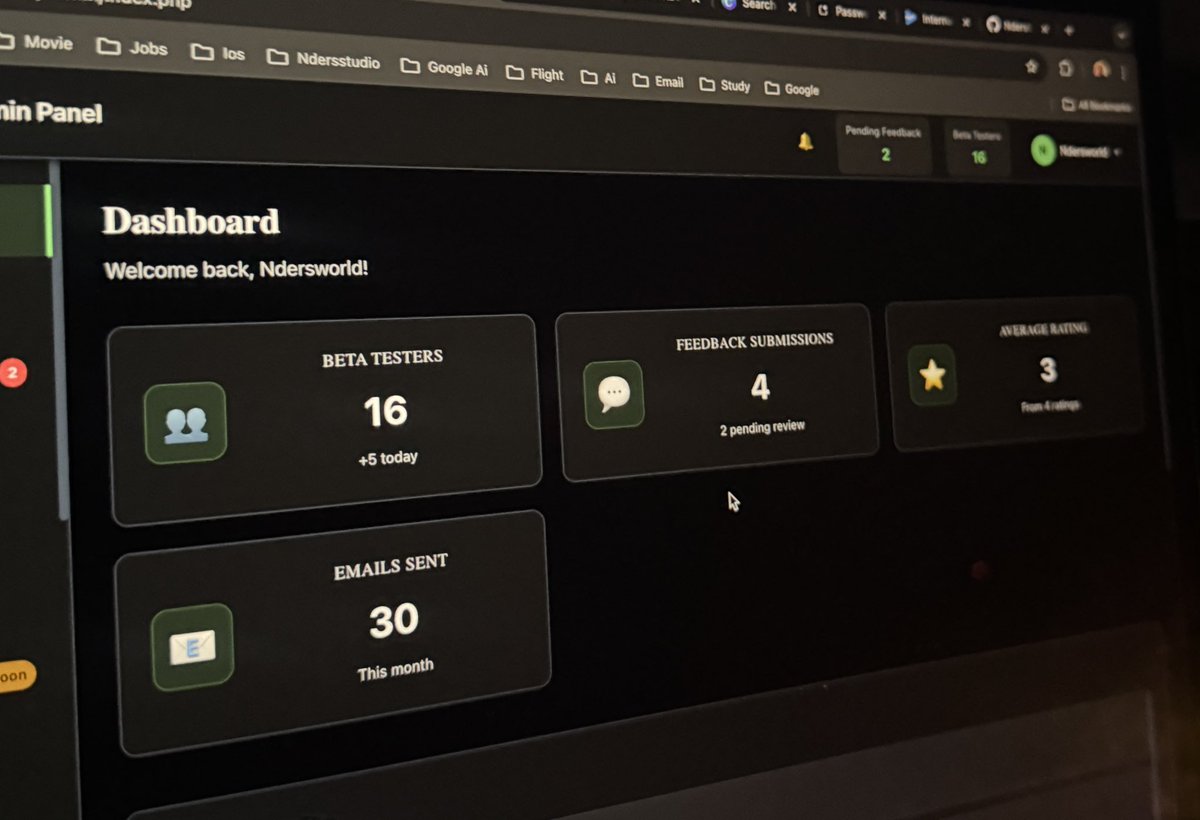
Task: Click the red badge showing 2 in sidebar
Action: click(12, 373)
